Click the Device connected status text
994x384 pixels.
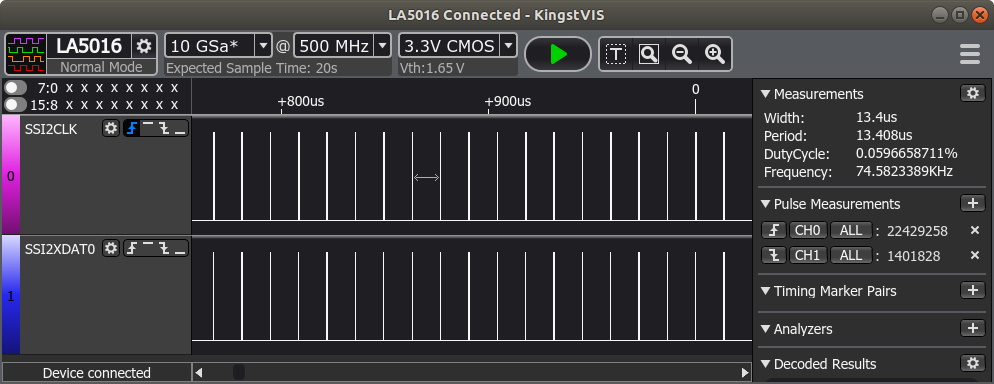[x=96, y=373]
